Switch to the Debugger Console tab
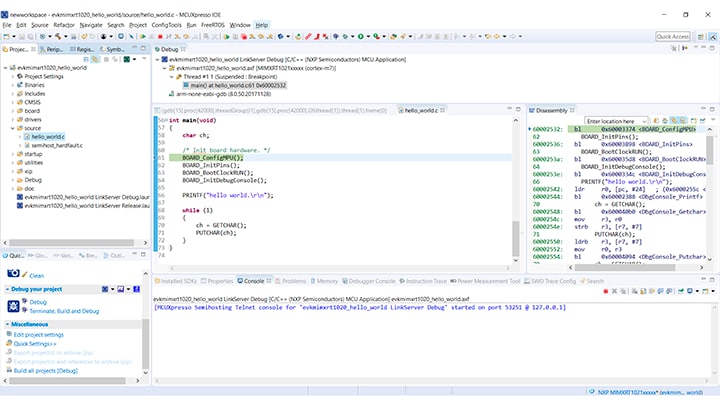The image size is (720, 405). (370, 281)
